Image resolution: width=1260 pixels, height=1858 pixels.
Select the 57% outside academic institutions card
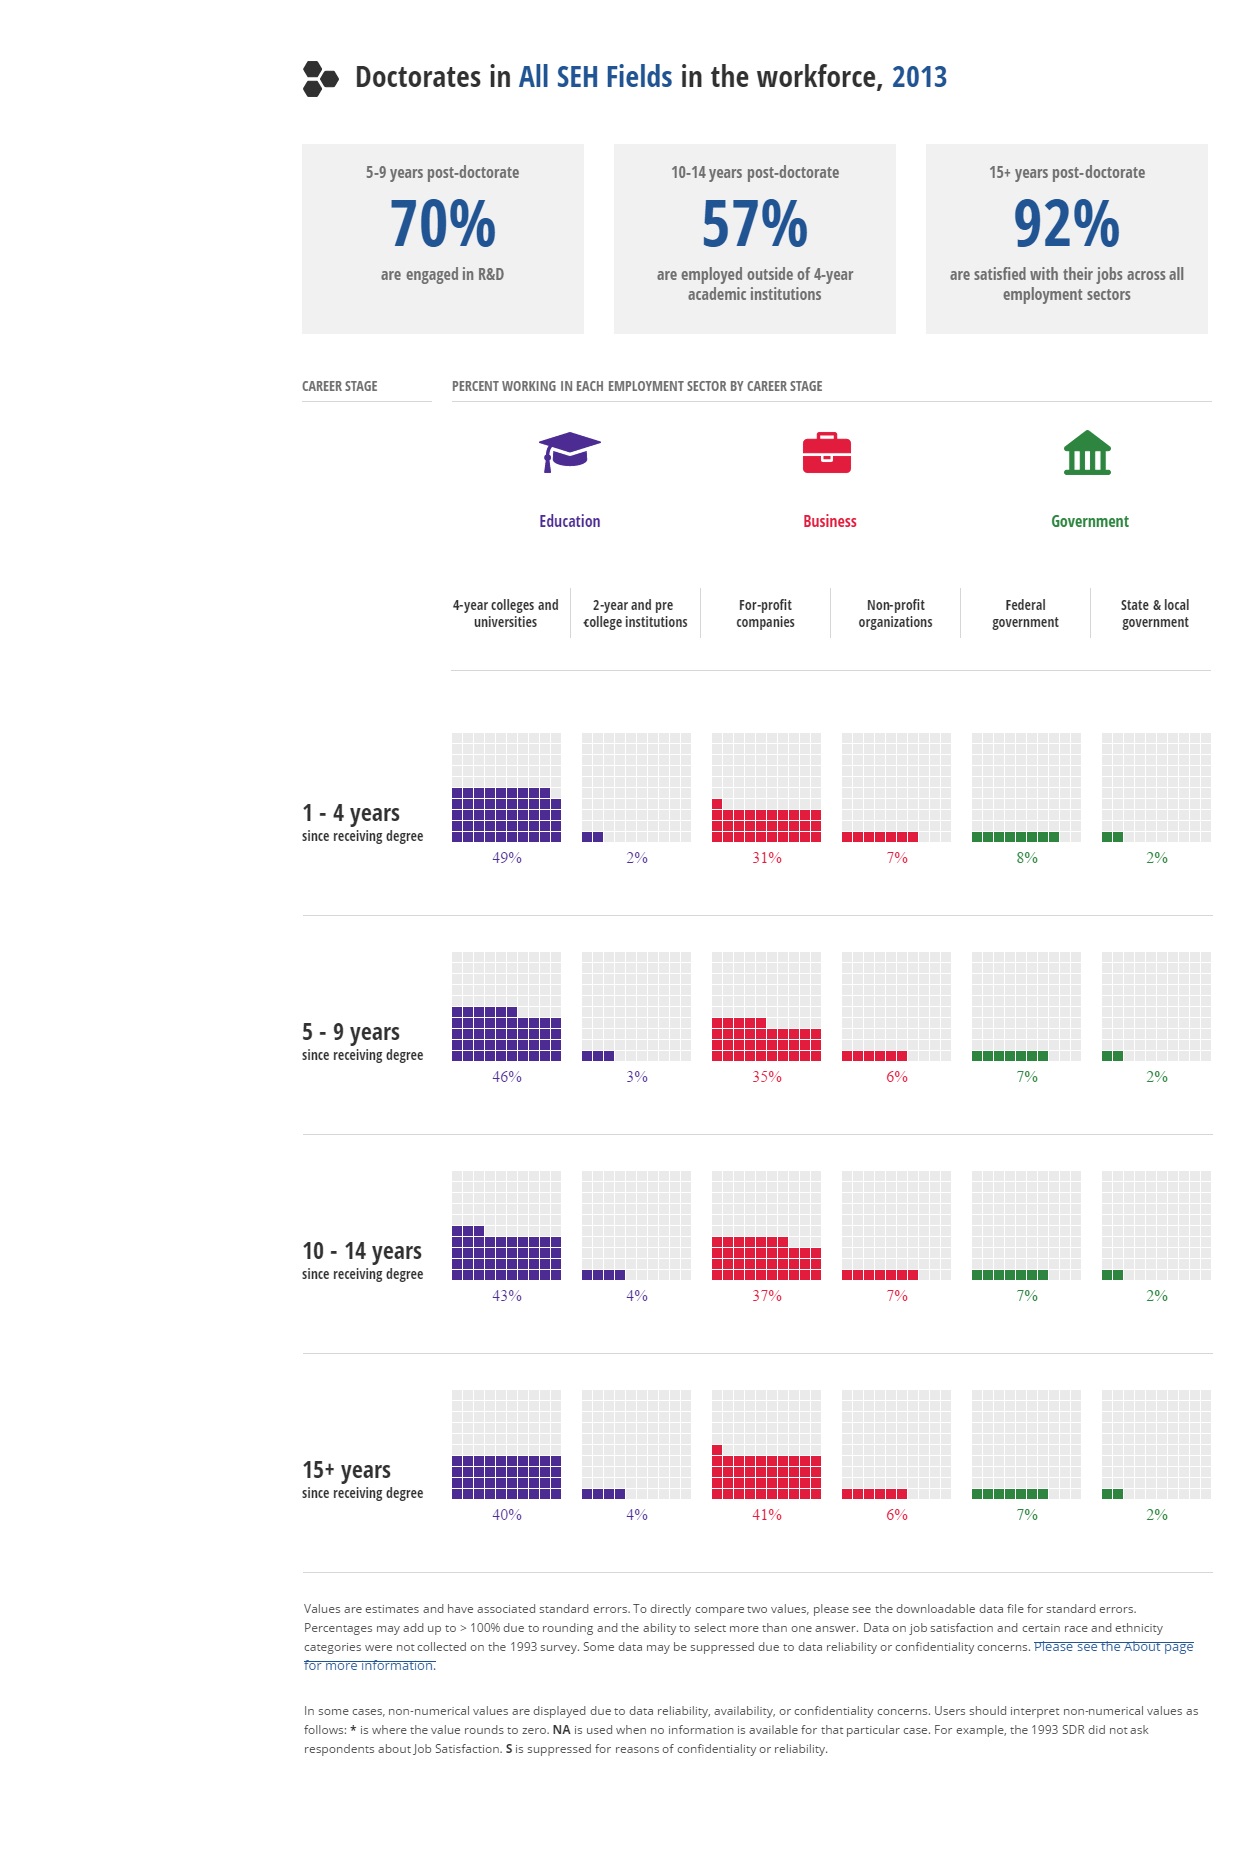click(x=754, y=238)
